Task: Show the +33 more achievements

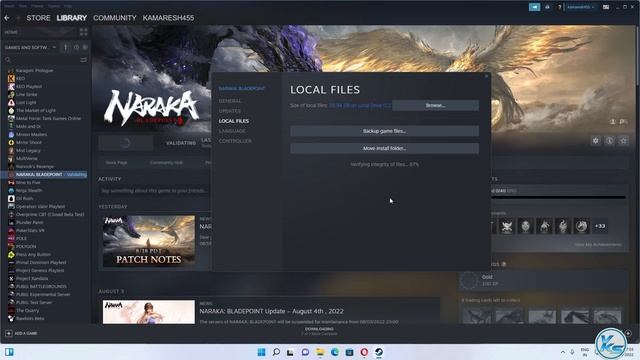Action: (600, 226)
